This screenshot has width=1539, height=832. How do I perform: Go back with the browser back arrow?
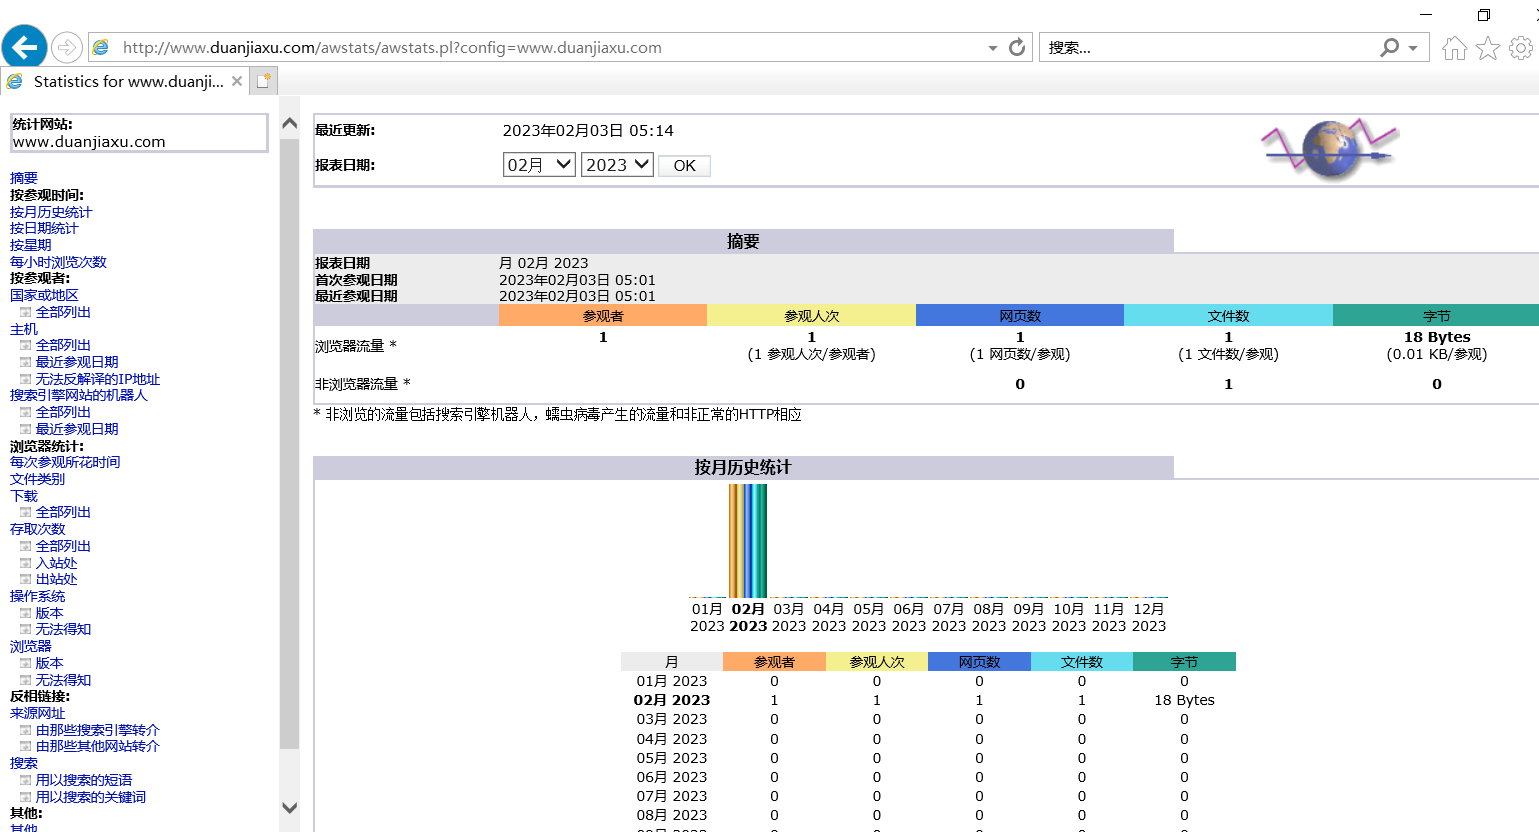point(24,47)
